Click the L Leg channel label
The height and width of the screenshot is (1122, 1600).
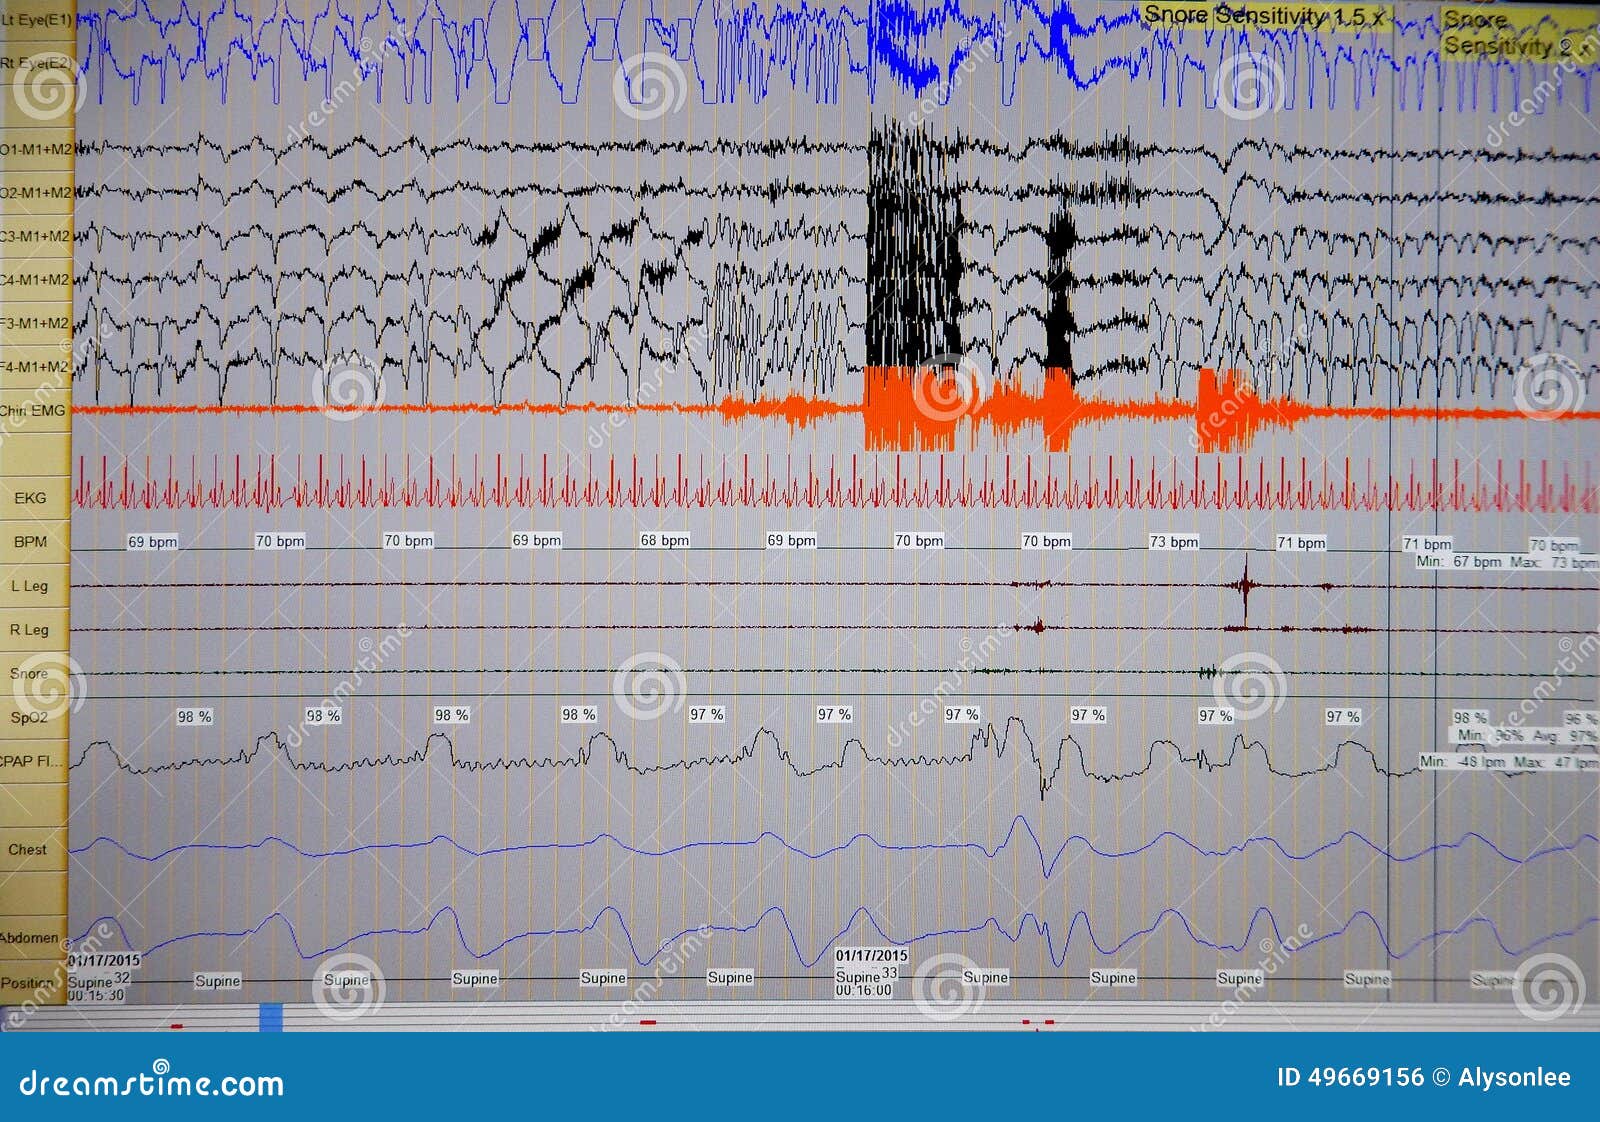point(30,586)
